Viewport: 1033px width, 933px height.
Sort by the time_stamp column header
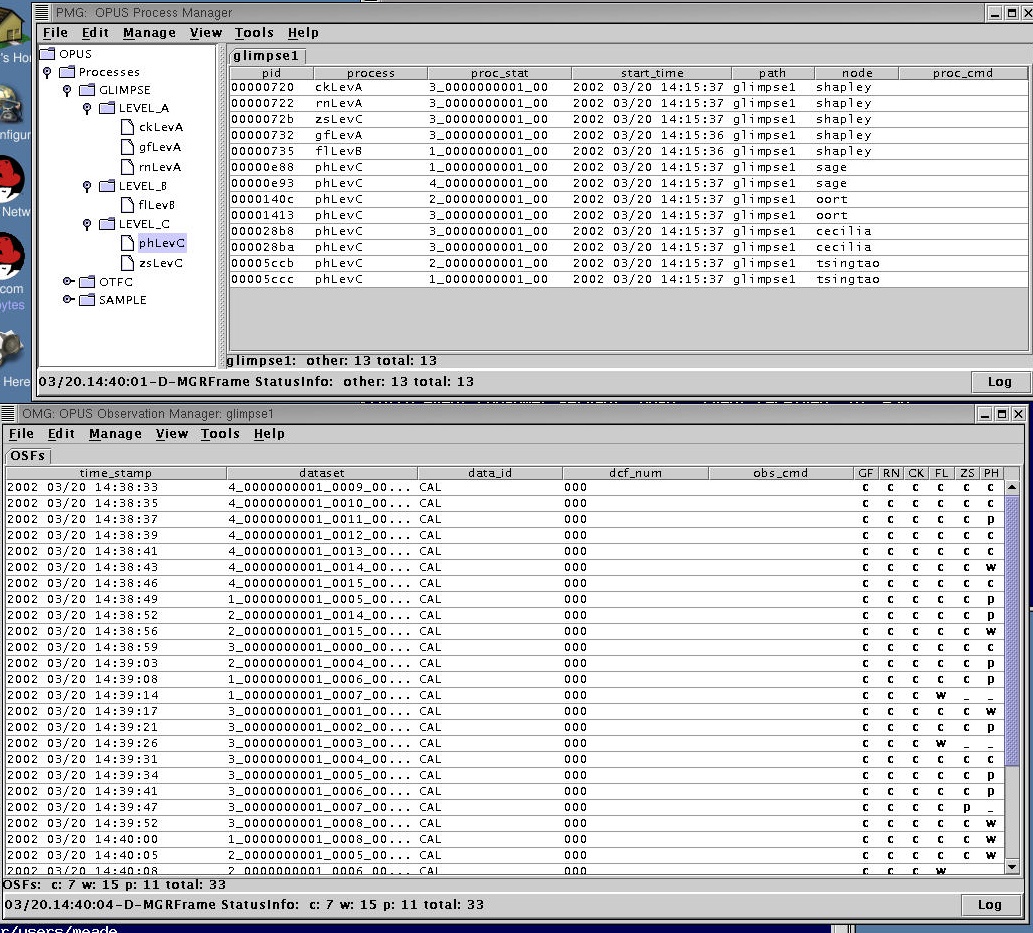[116, 473]
